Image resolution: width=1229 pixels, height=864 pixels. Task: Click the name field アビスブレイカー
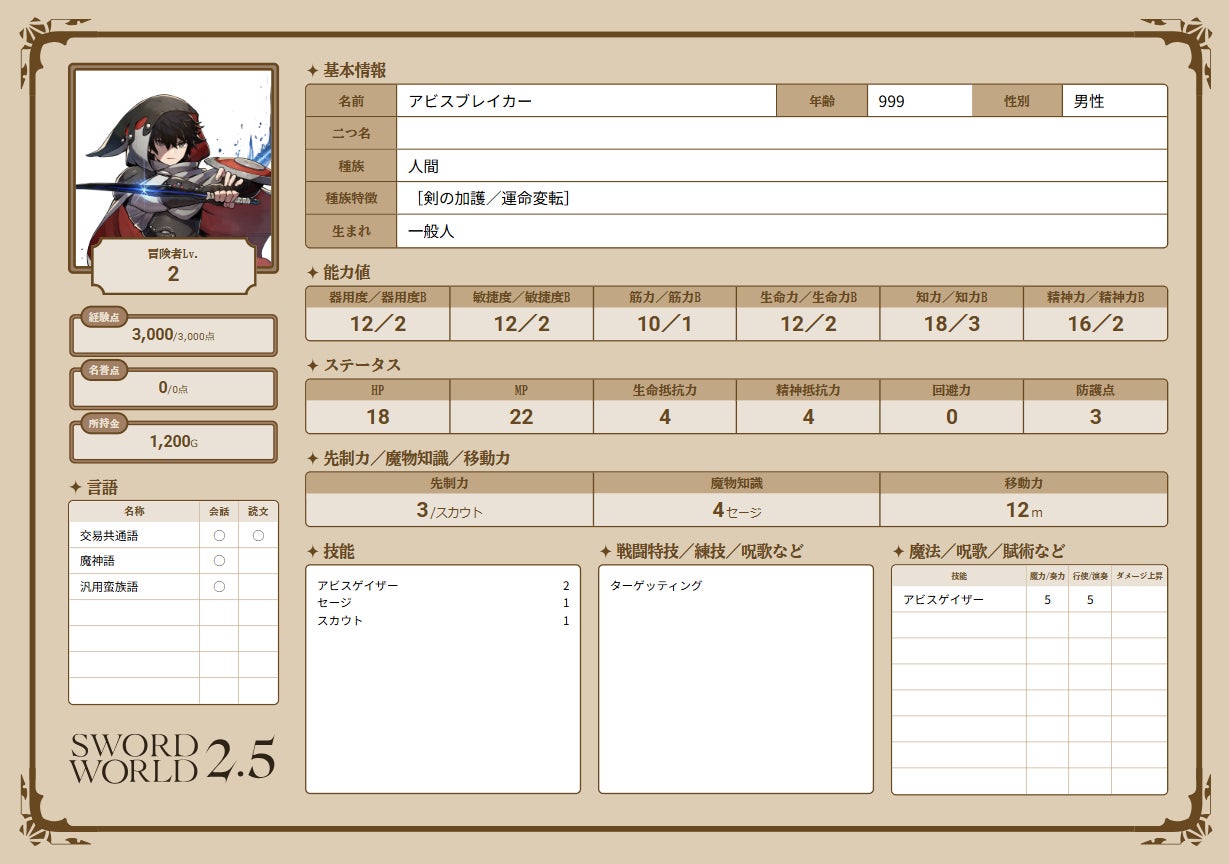pos(586,101)
